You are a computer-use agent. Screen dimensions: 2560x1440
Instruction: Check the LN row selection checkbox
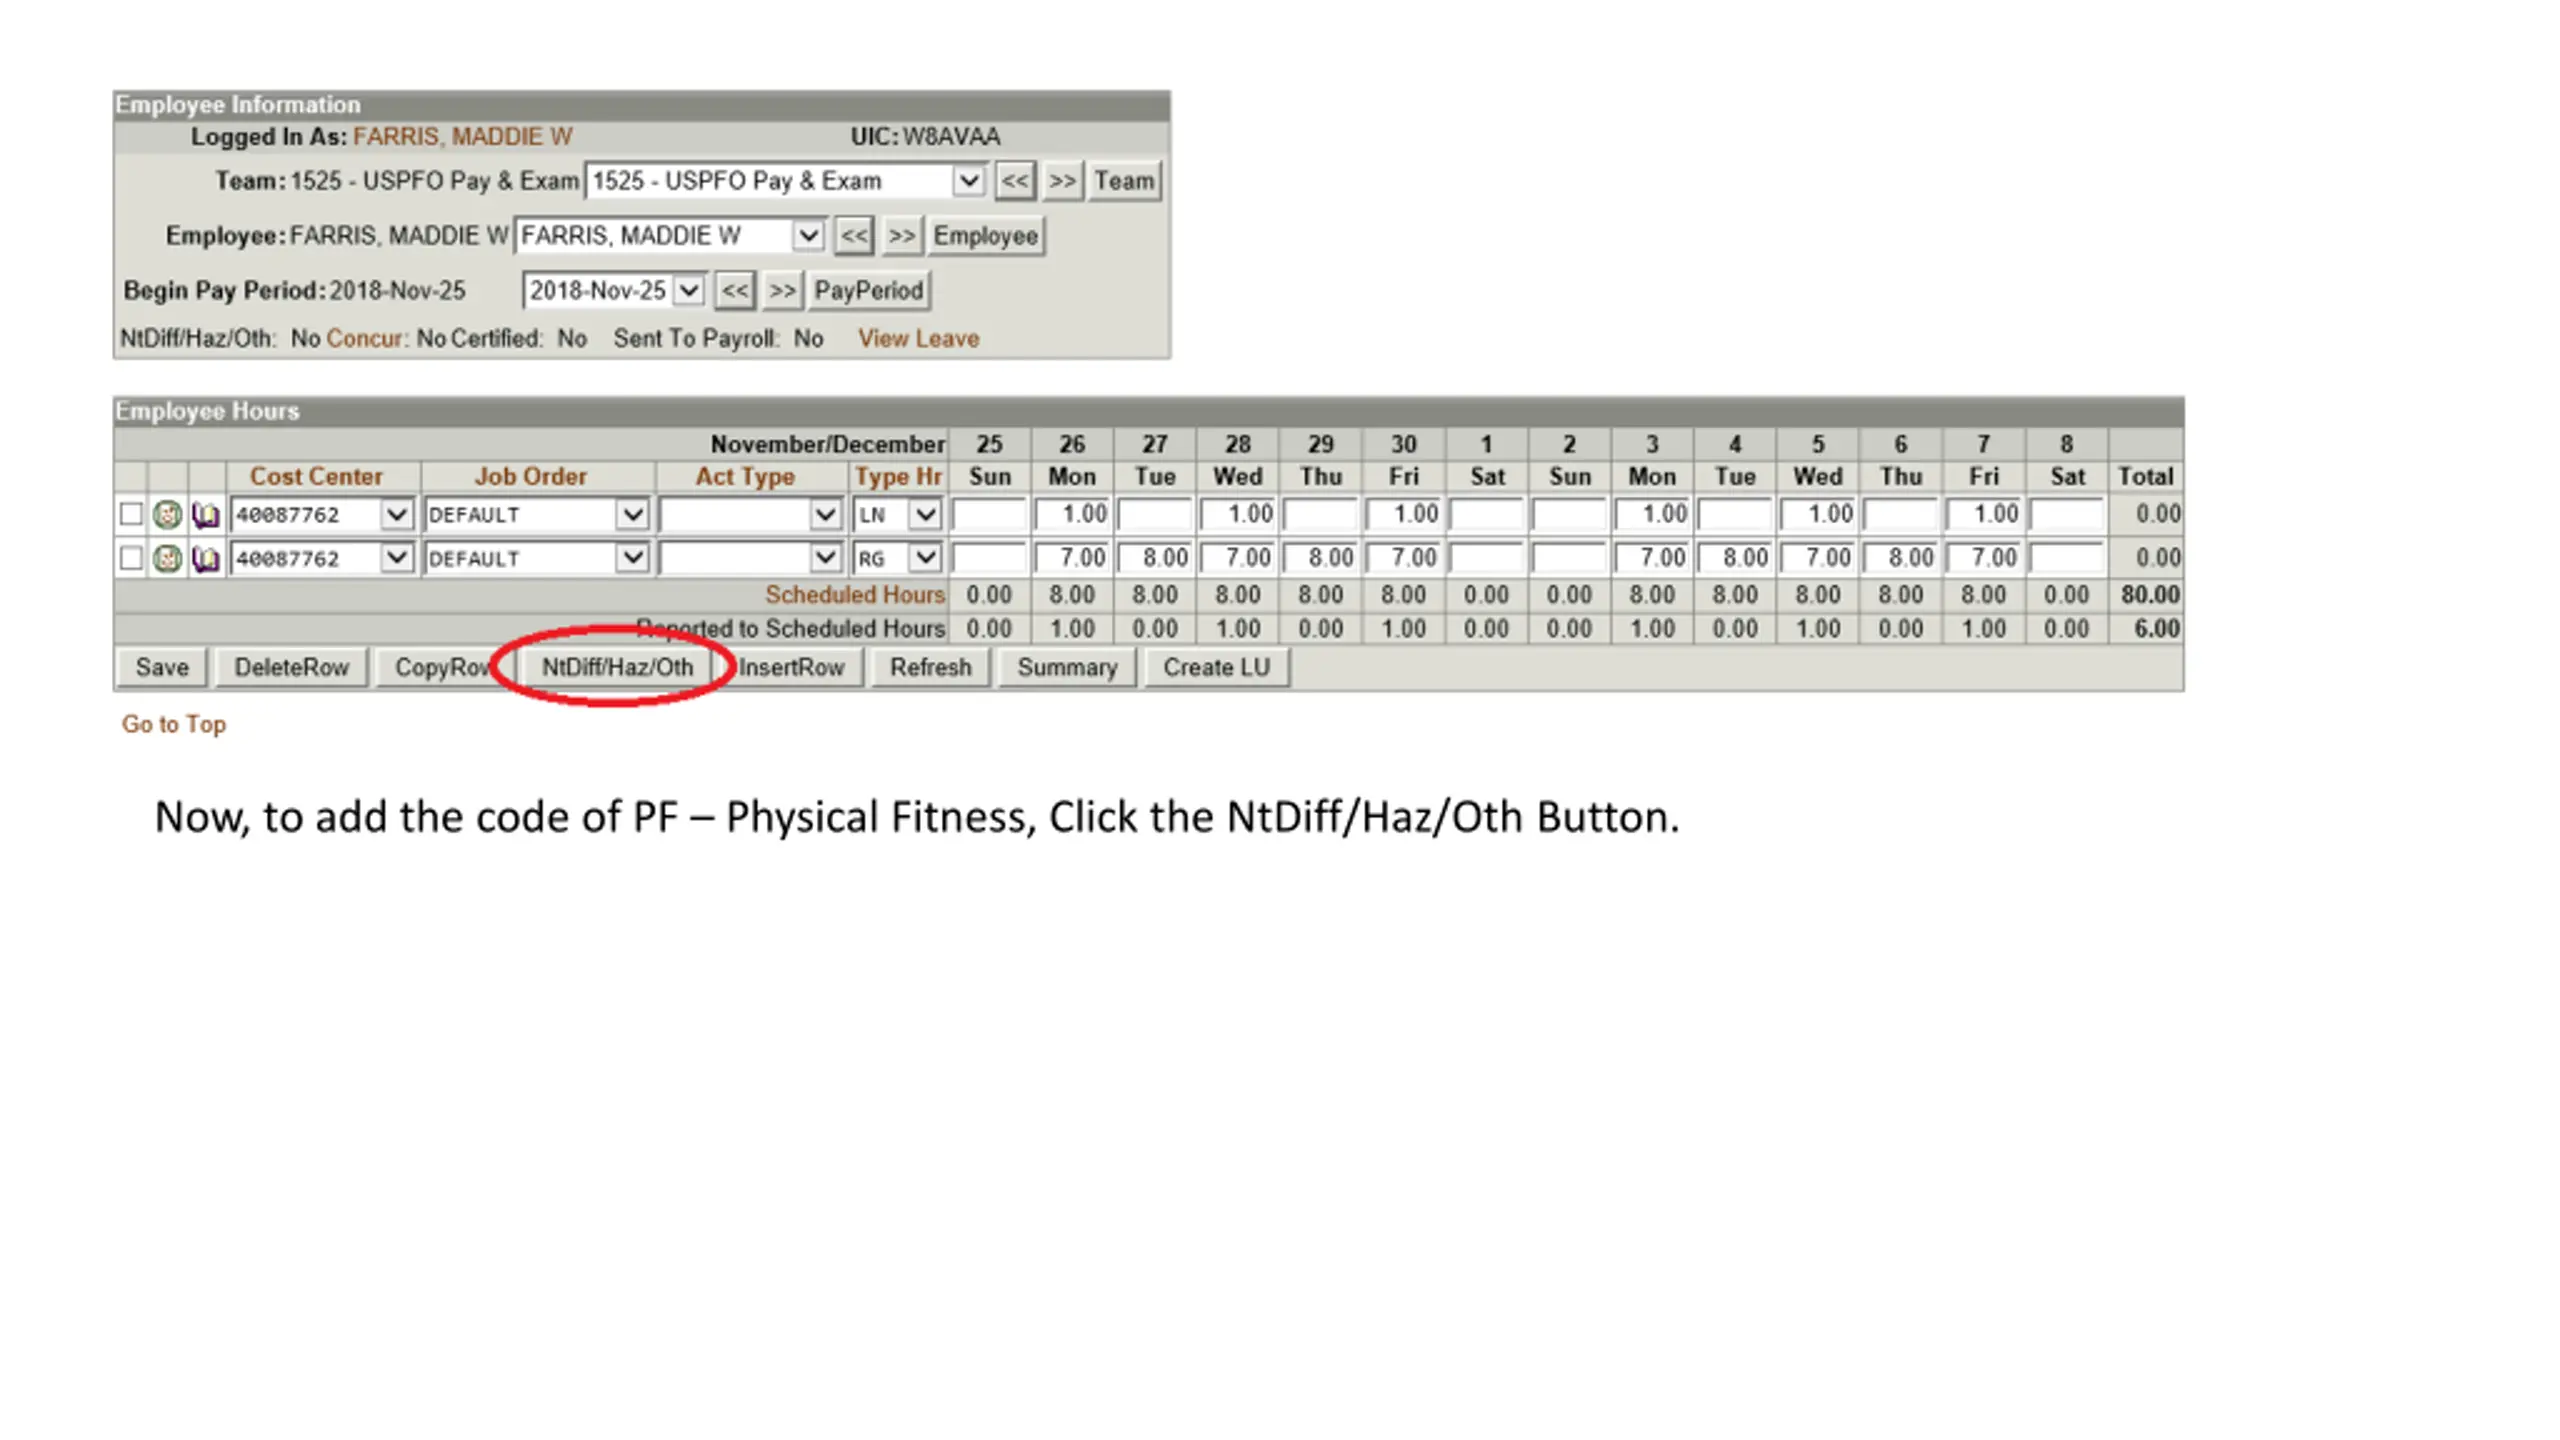pyautogui.click(x=131, y=514)
